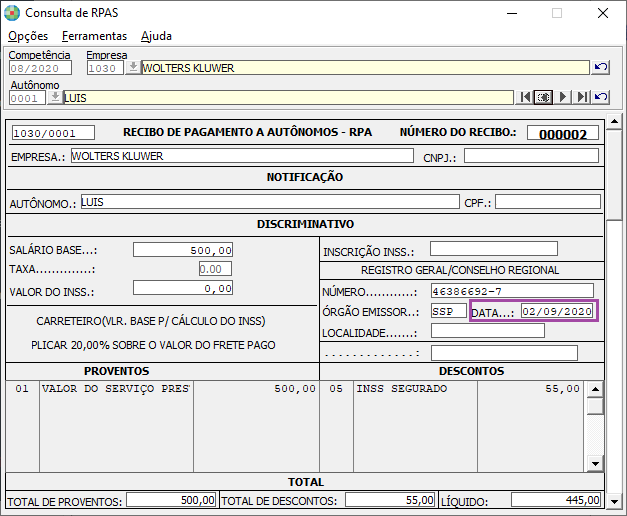Viewport: 627px width, 516px height.
Task: Click up arrow of Descontos list scrollbar
Action: coord(595,389)
